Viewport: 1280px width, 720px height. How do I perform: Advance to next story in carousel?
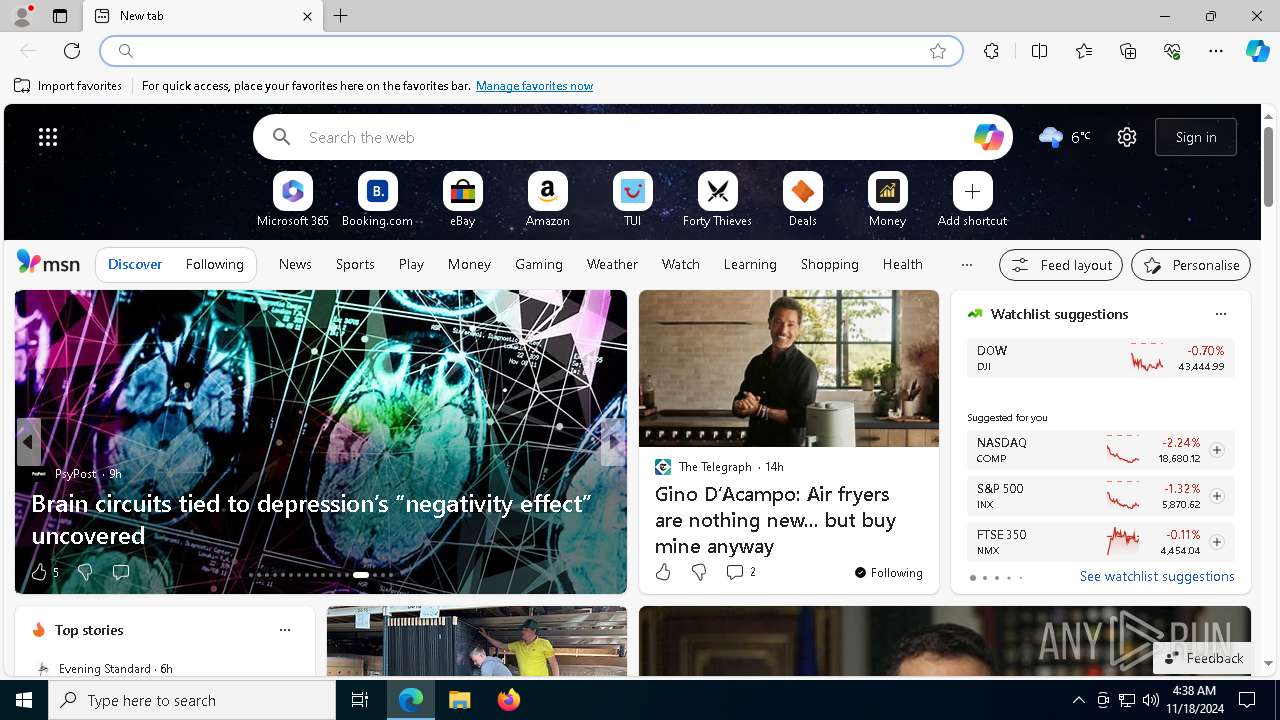(613, 442)
